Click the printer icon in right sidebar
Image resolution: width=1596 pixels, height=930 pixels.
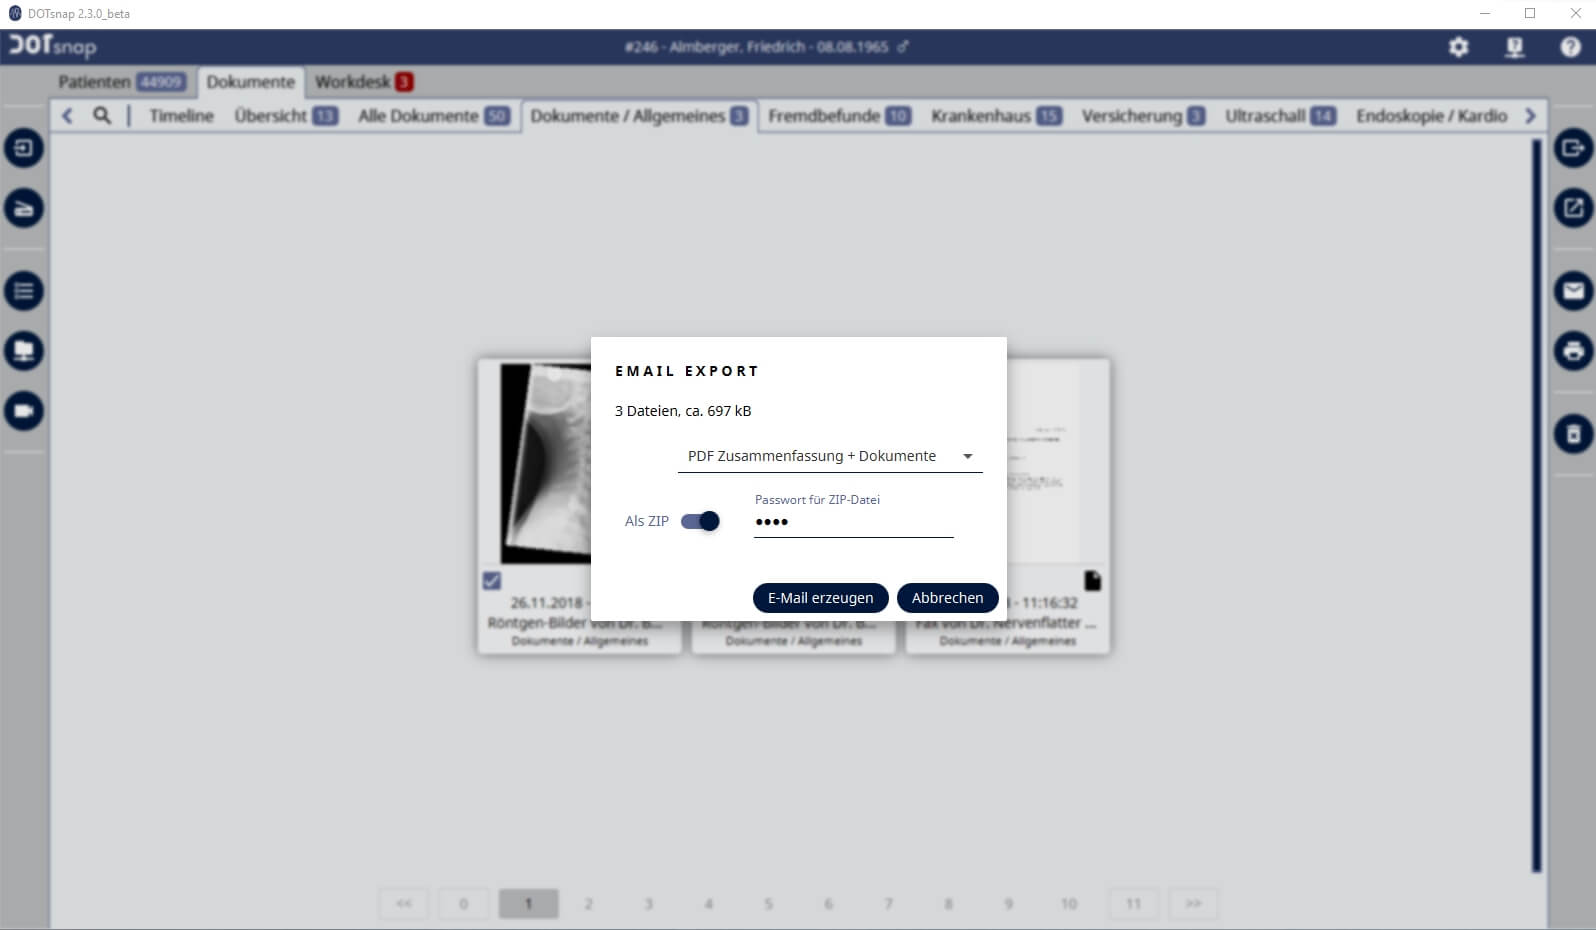[1573, 351]
